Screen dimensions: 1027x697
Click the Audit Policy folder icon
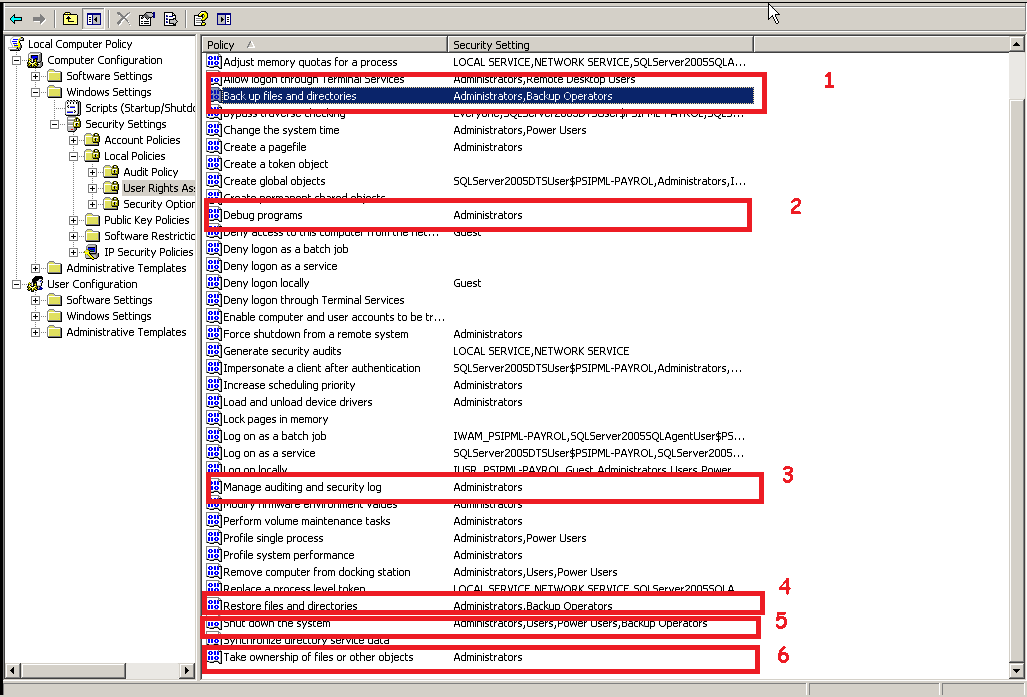[x=111, y=172]
